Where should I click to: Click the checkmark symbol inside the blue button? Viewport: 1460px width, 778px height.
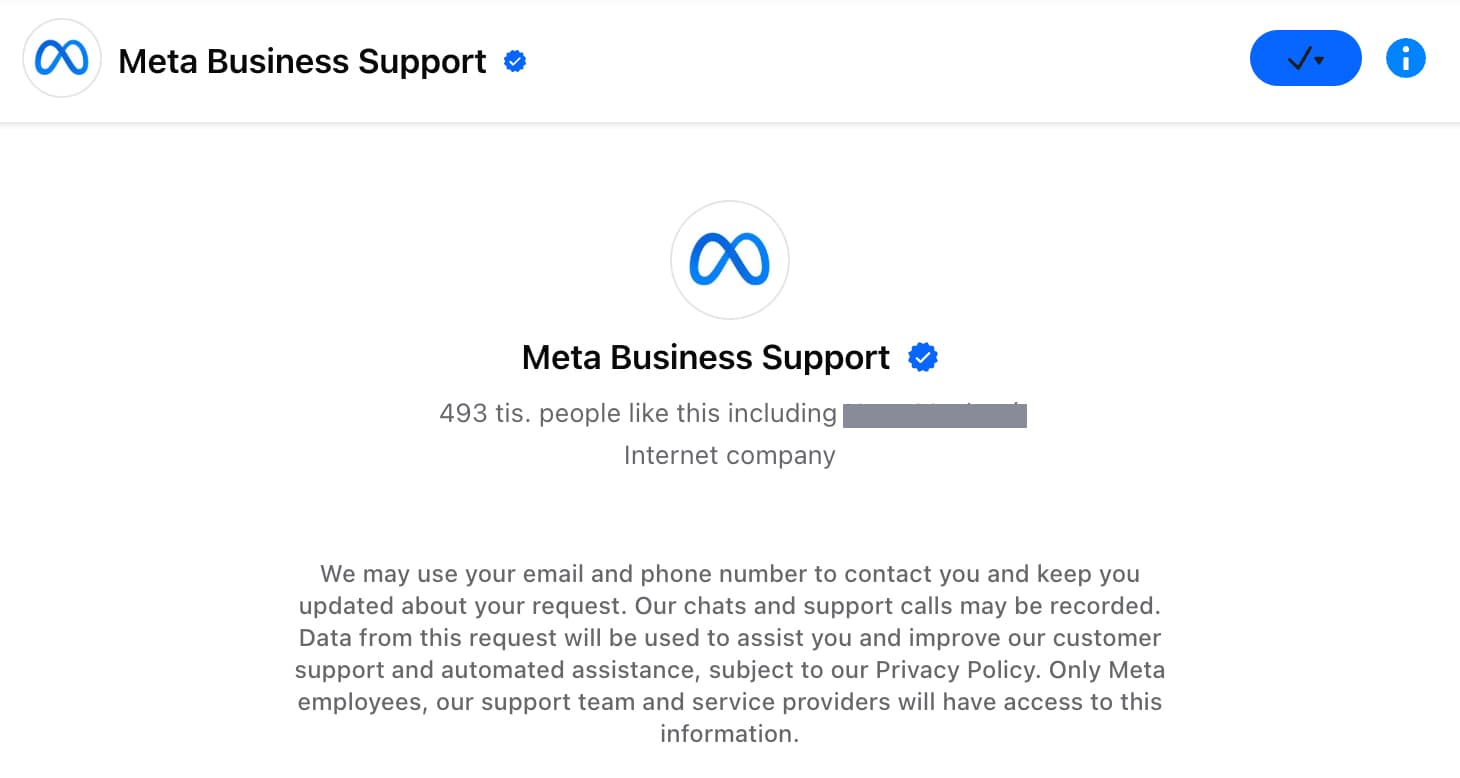coord(1299,59)
